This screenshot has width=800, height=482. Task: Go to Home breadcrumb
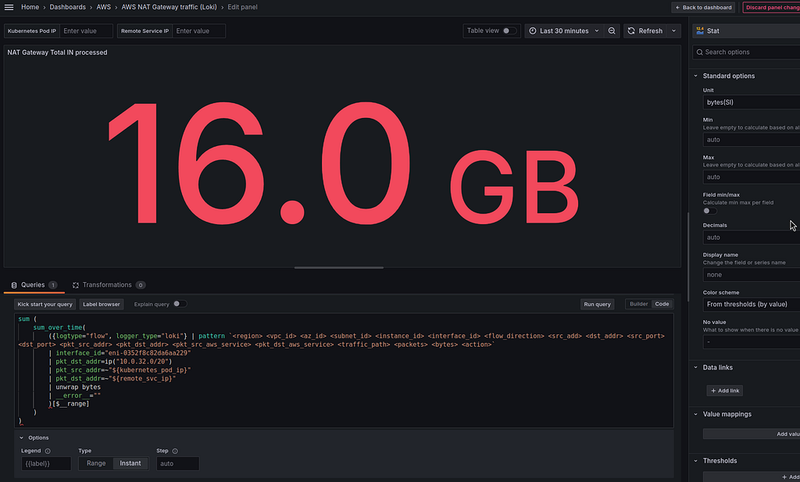pyautogui.click(x=30, y=7)
